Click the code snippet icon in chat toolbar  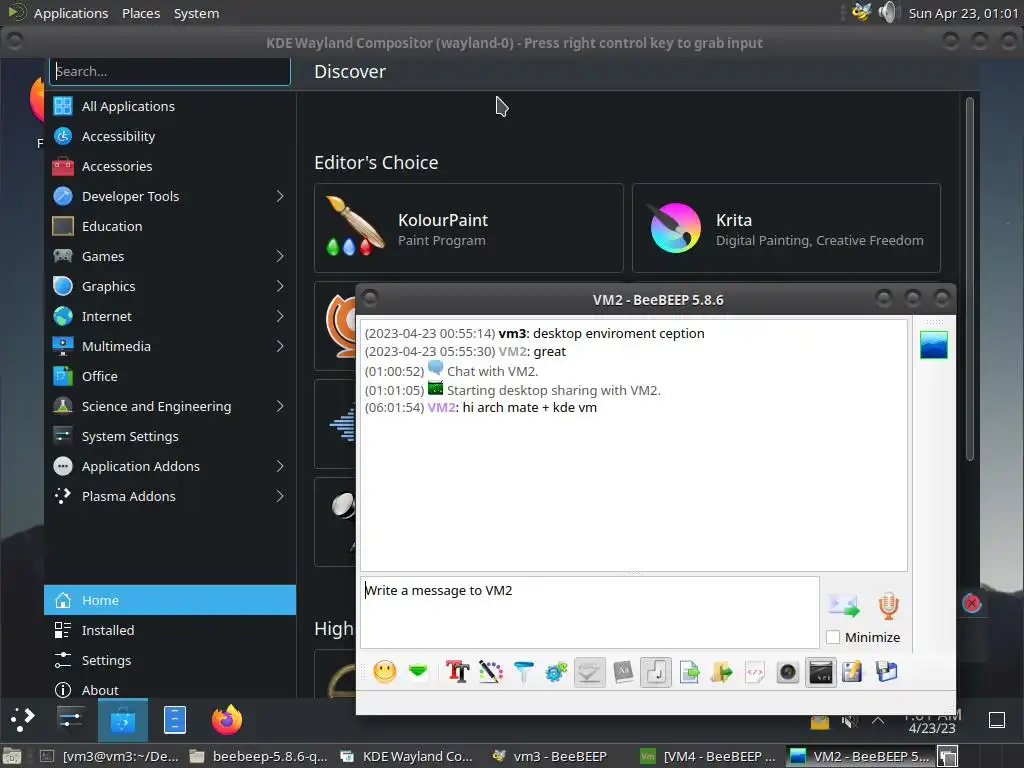tap(754, 671)
